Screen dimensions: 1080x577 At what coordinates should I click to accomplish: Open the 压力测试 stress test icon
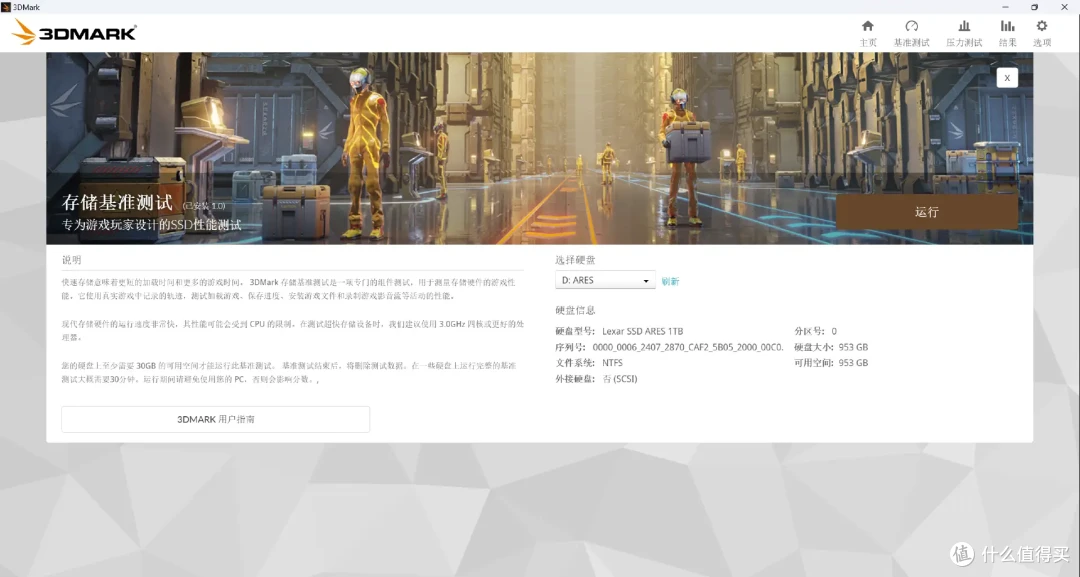964,26
